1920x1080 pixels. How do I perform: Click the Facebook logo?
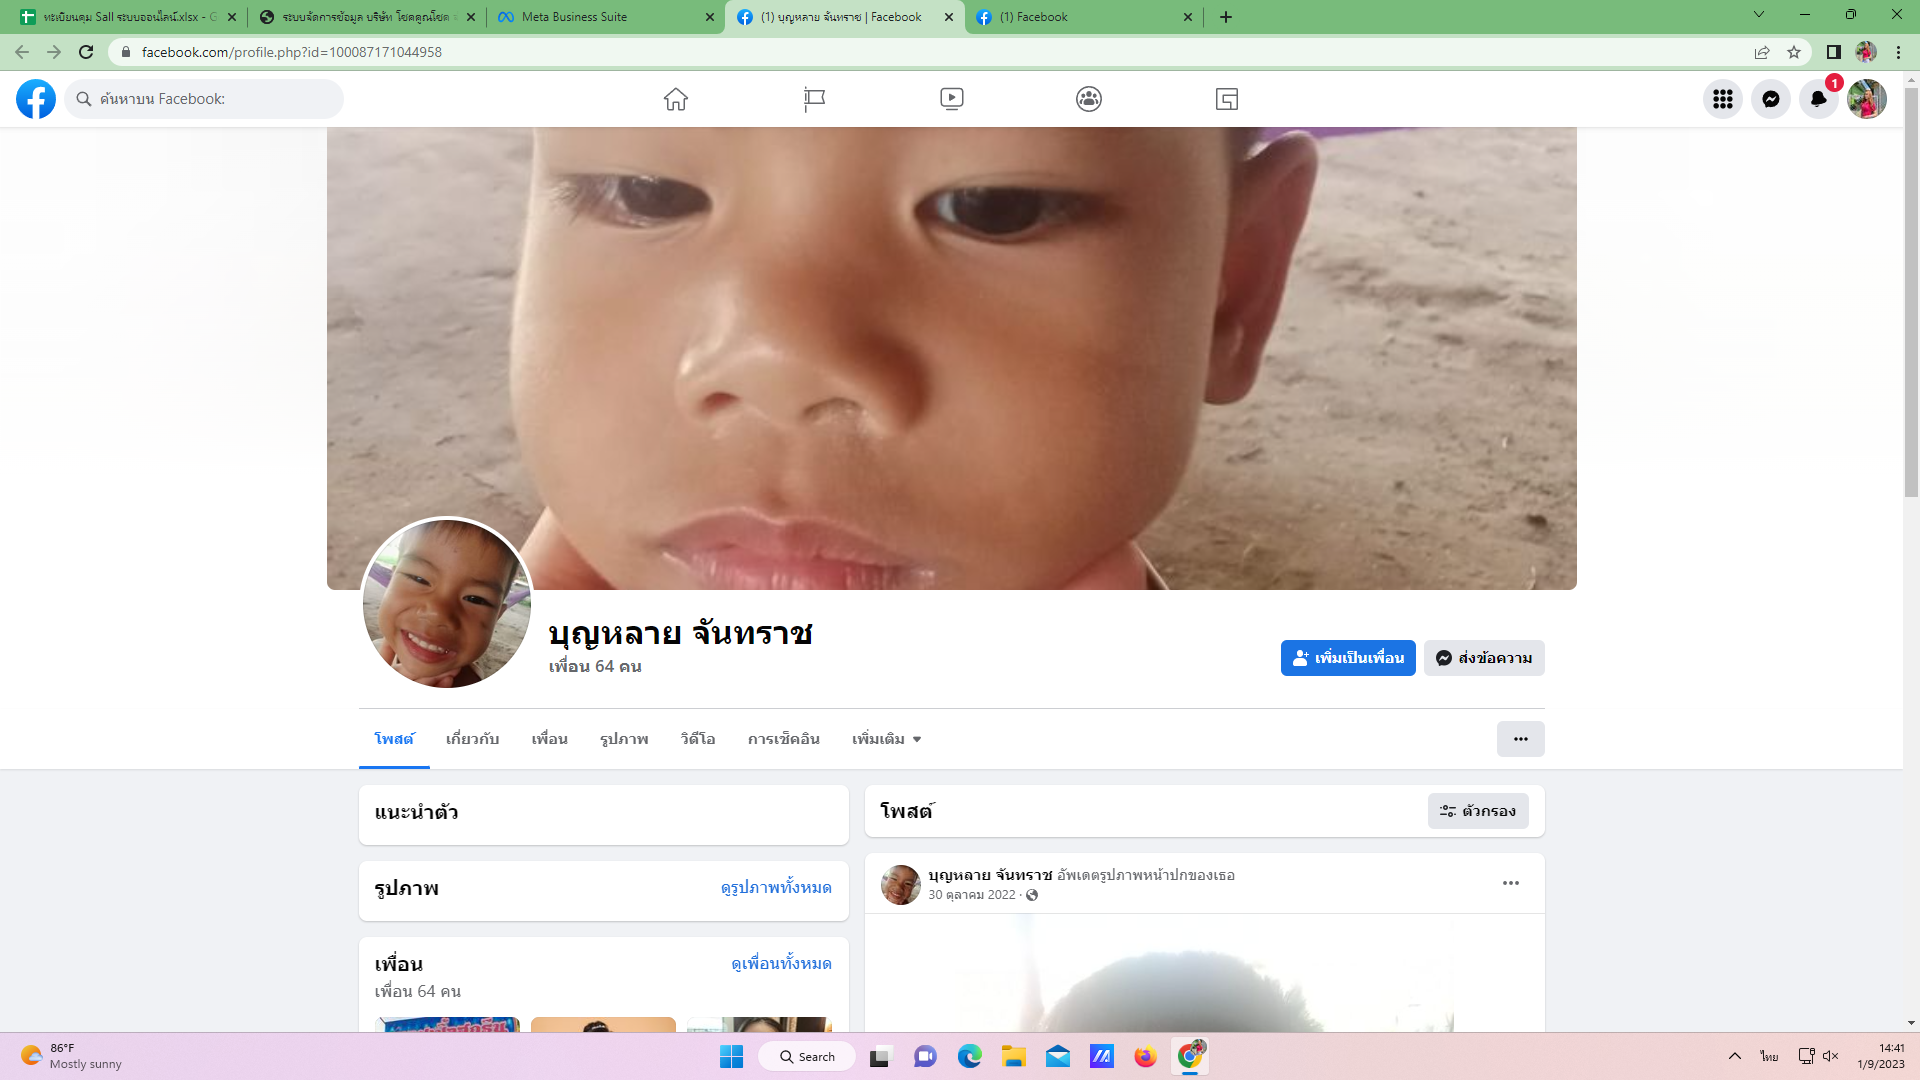36,99
